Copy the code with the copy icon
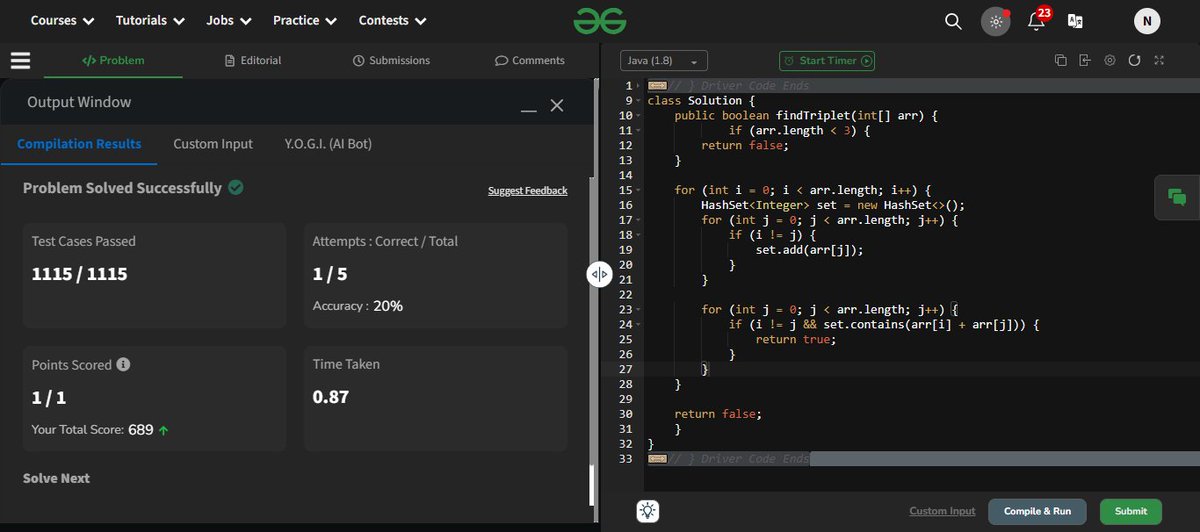Screen dimensions: 1200x532 tap(1060, 60)
